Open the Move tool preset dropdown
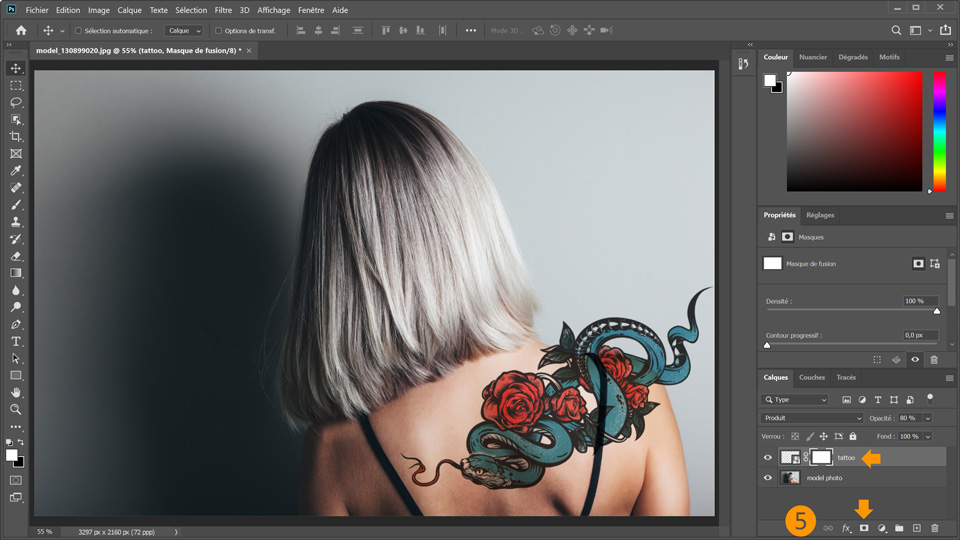This screenshot has width=960, height=540. (x=62, y=31)
